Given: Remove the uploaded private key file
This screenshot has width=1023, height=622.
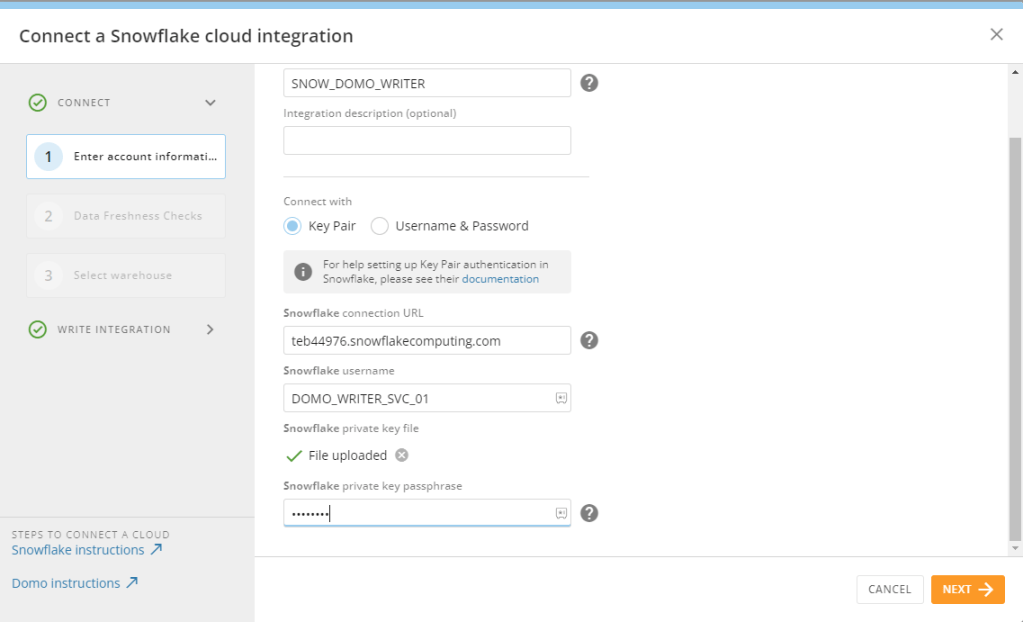Looking at the screenshot, I should 402,455.
